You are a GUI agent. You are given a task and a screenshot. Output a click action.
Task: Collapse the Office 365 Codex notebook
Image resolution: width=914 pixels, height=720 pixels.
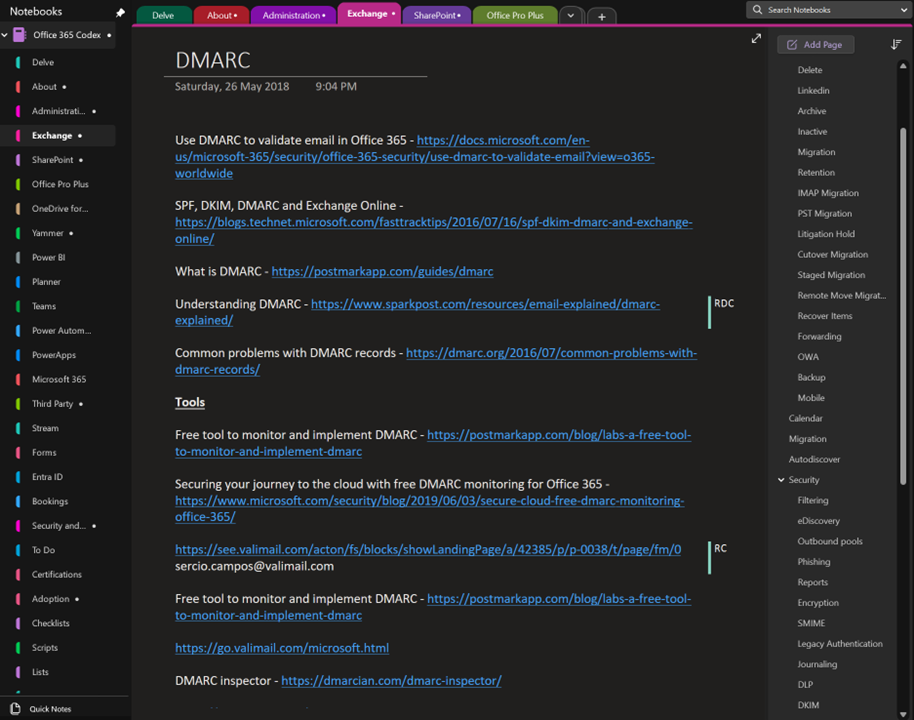6,35
